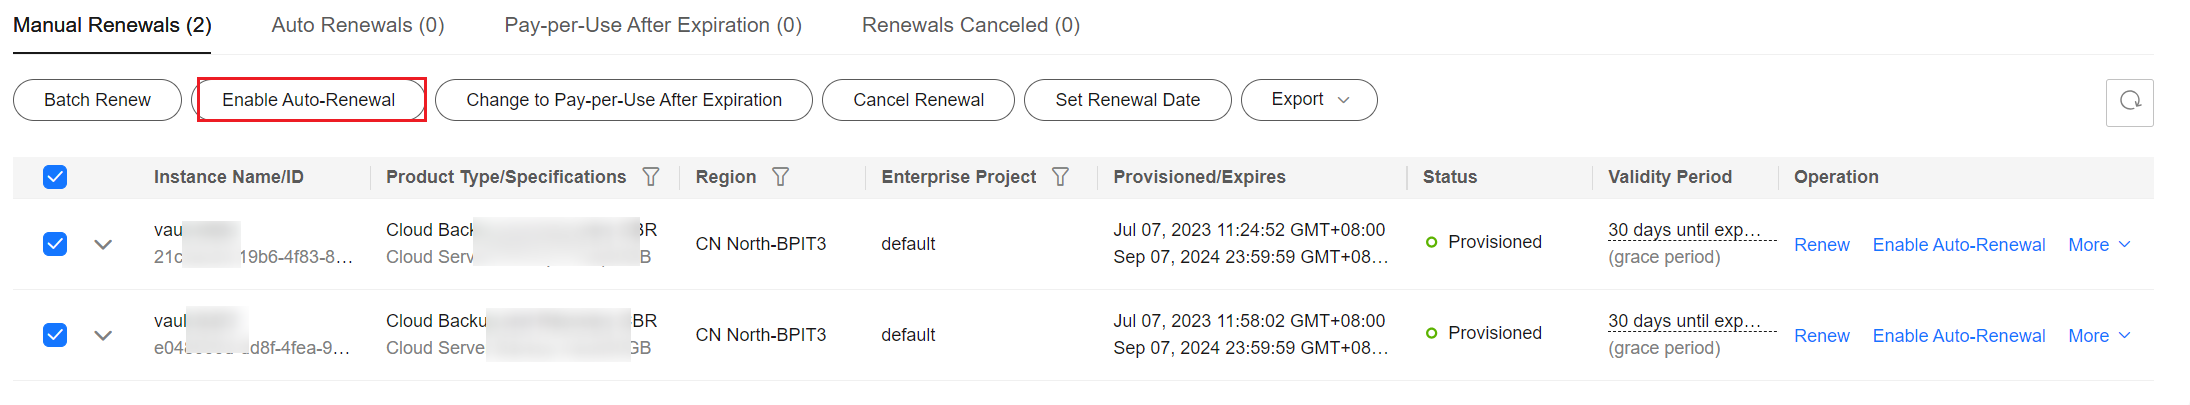Open the Region column filter
Viewport: 2190px width, 405px height.
781,177
